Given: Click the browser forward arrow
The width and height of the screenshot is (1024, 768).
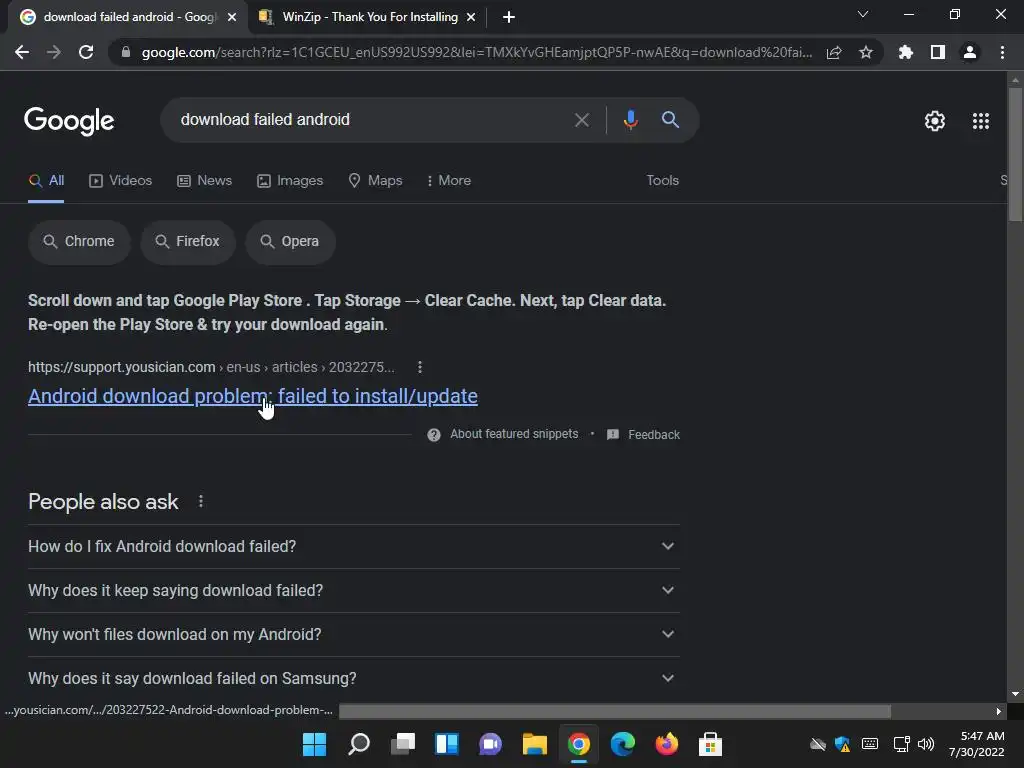Looking at the screenshot, I should pos(54,52).
